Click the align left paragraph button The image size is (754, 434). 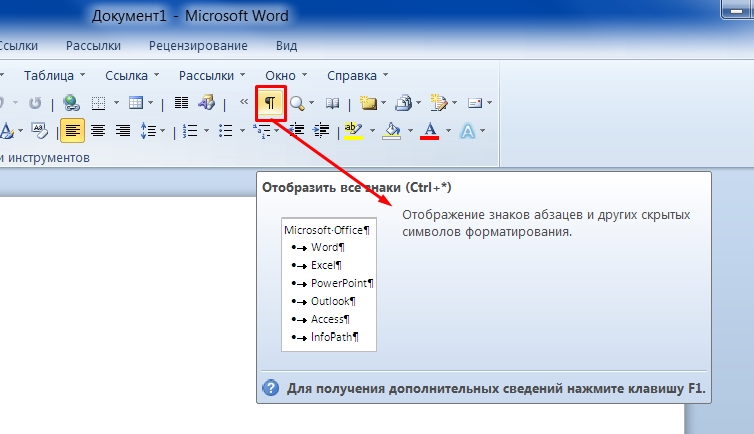coord(72,131)
